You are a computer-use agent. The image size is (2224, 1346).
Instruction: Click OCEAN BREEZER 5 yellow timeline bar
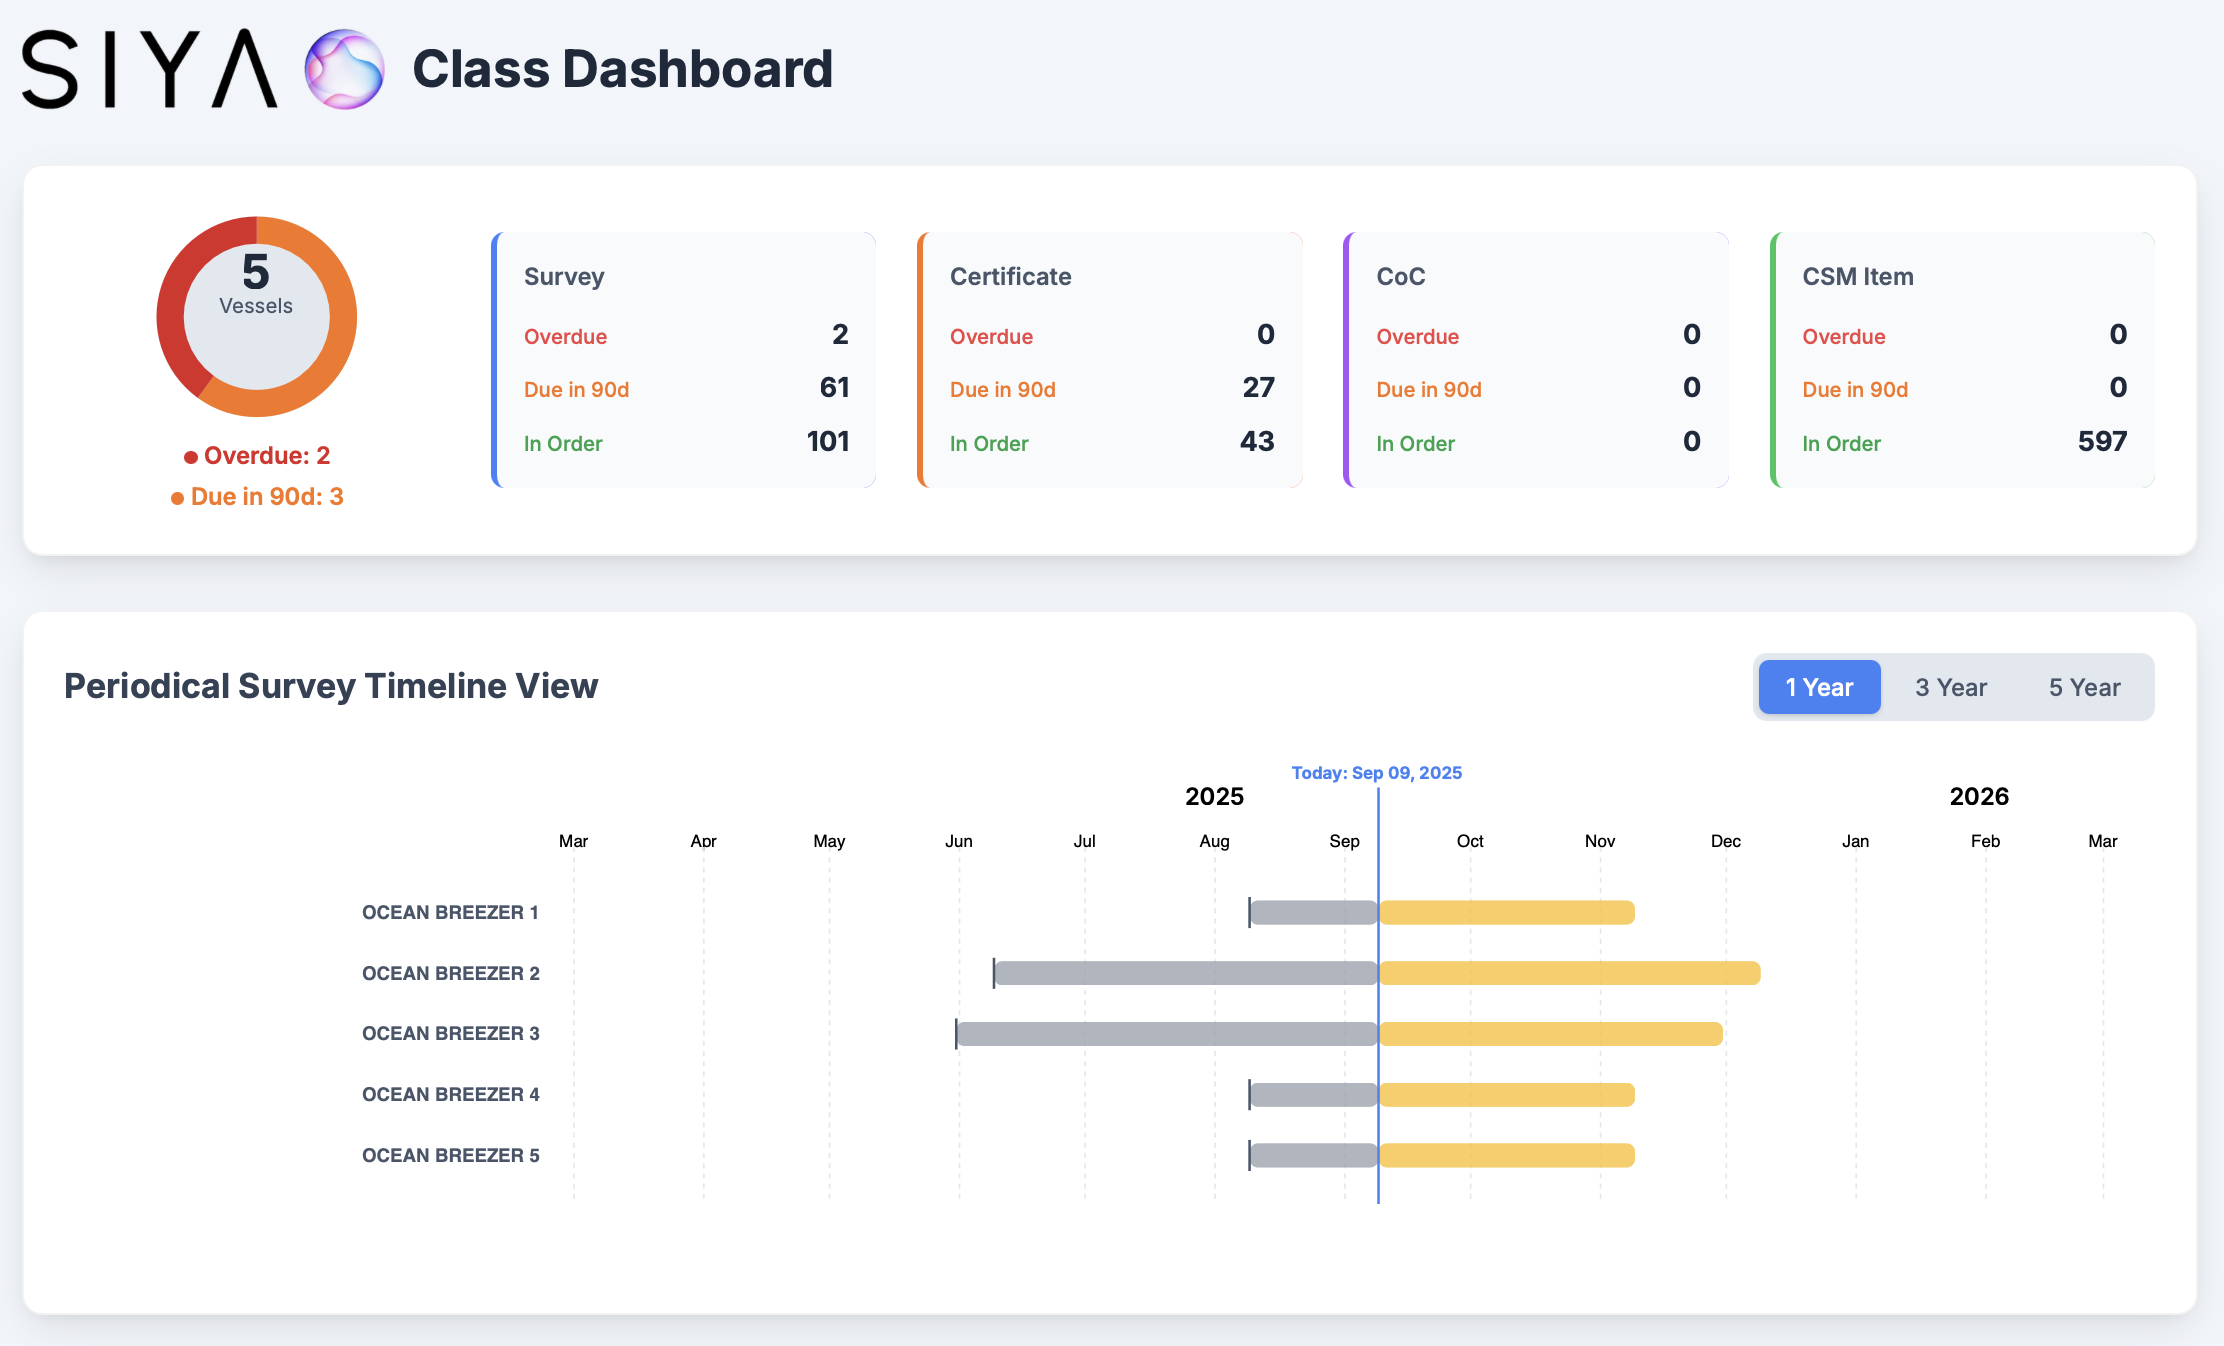[1505, 1155]
